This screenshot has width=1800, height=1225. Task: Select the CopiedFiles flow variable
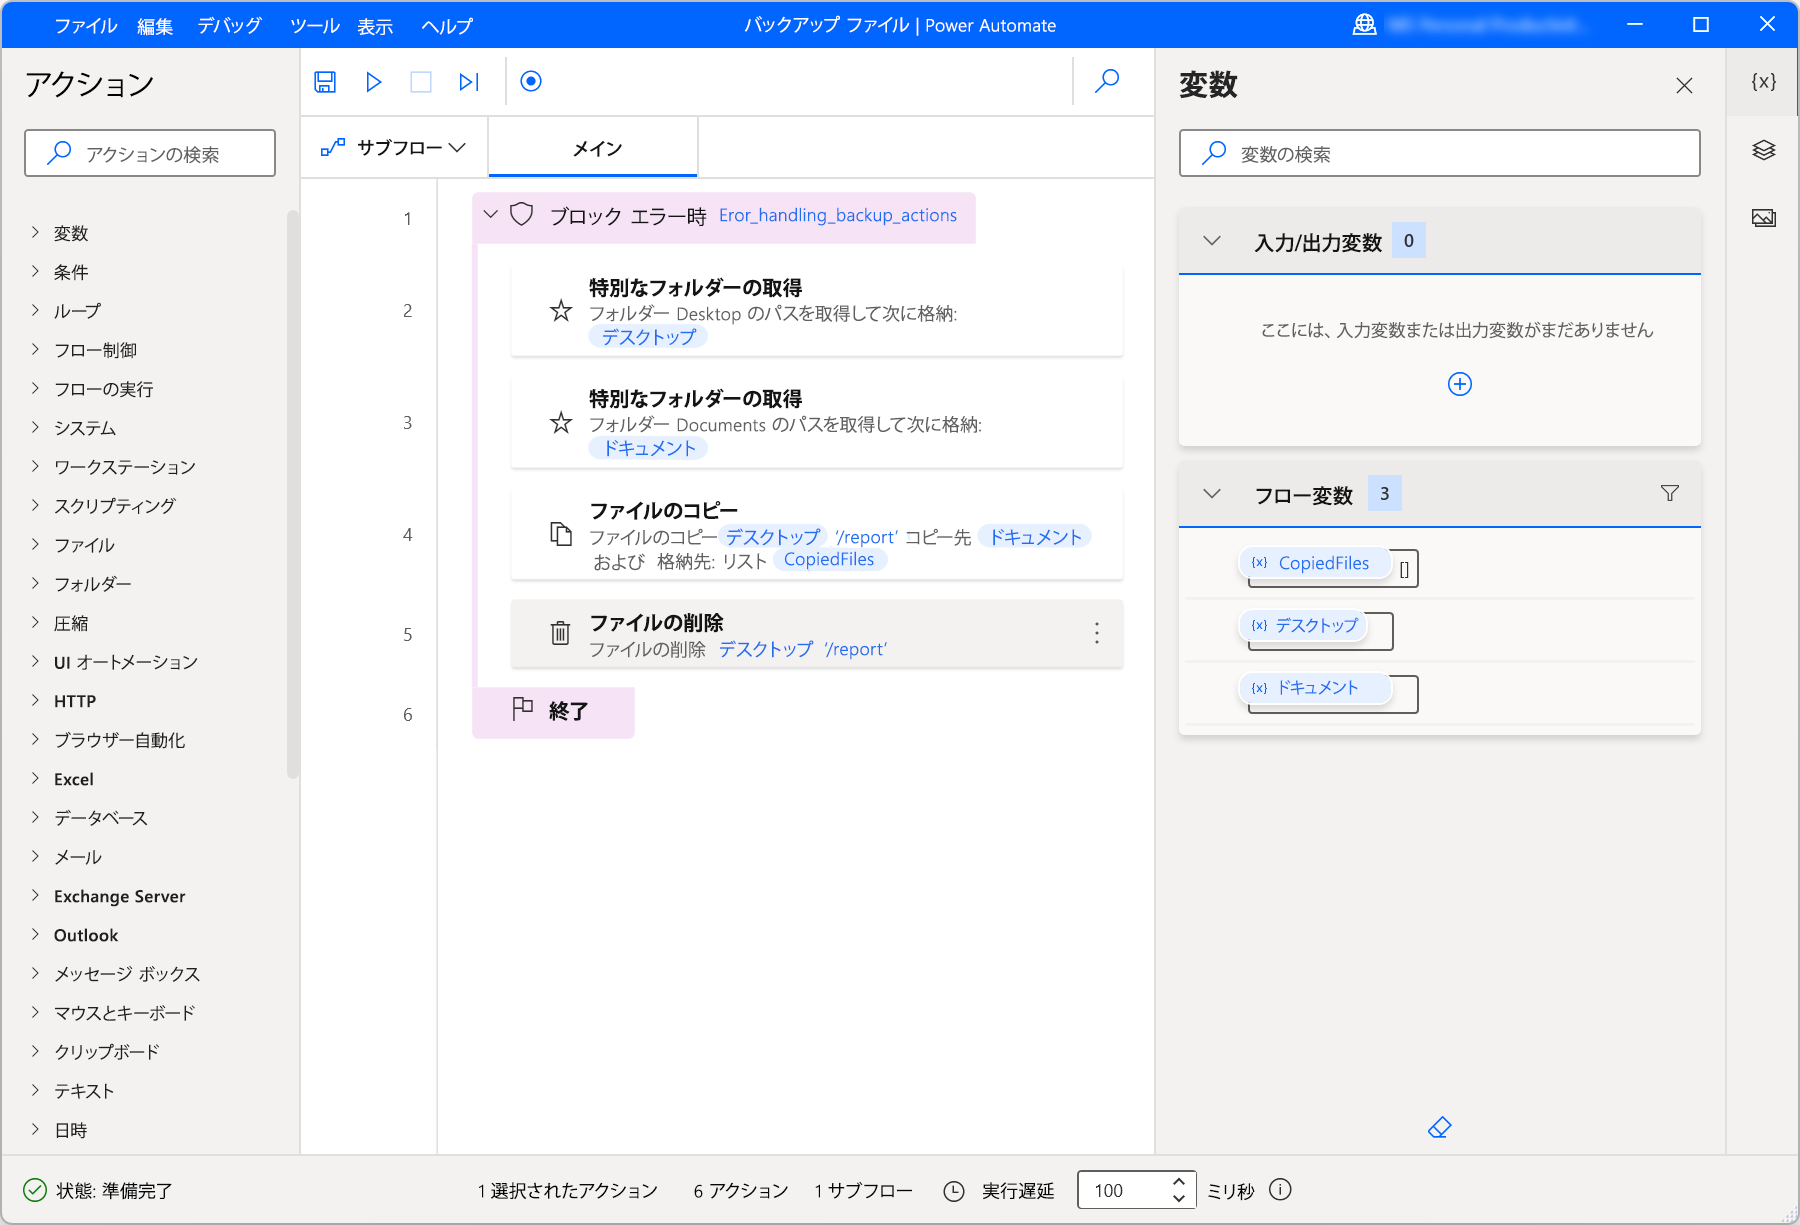pyautogui.click(x=1315, y=563)
